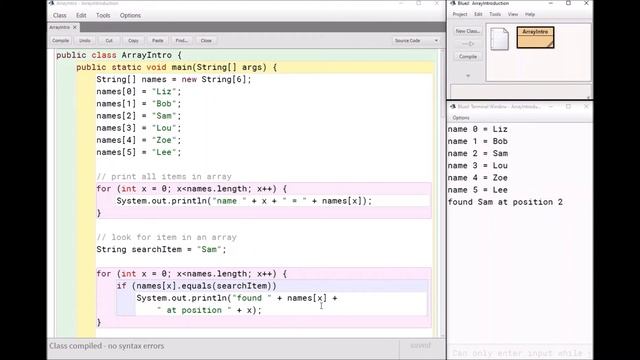Click the Undo toolbar button
The image size is (640, 360).
84,41
